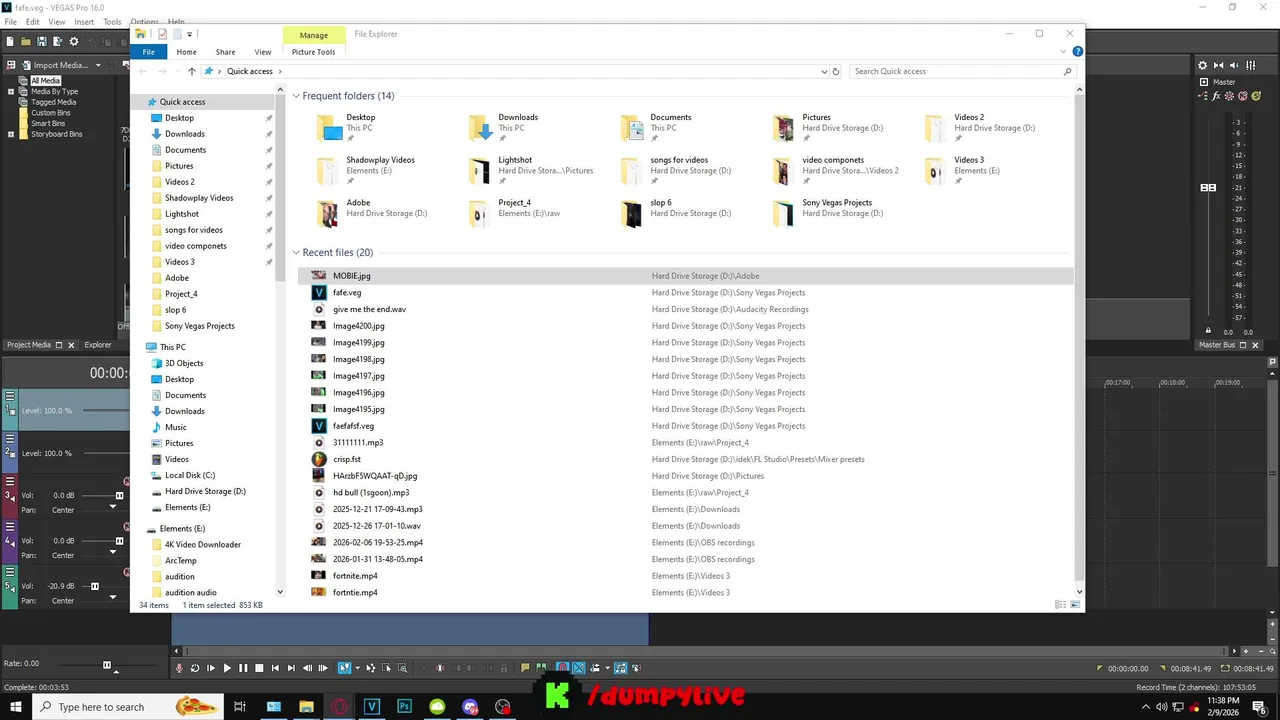Click the New project icon in VEGAS toolbar
This screenshot has width=1280, height=720.
[10, 41]
